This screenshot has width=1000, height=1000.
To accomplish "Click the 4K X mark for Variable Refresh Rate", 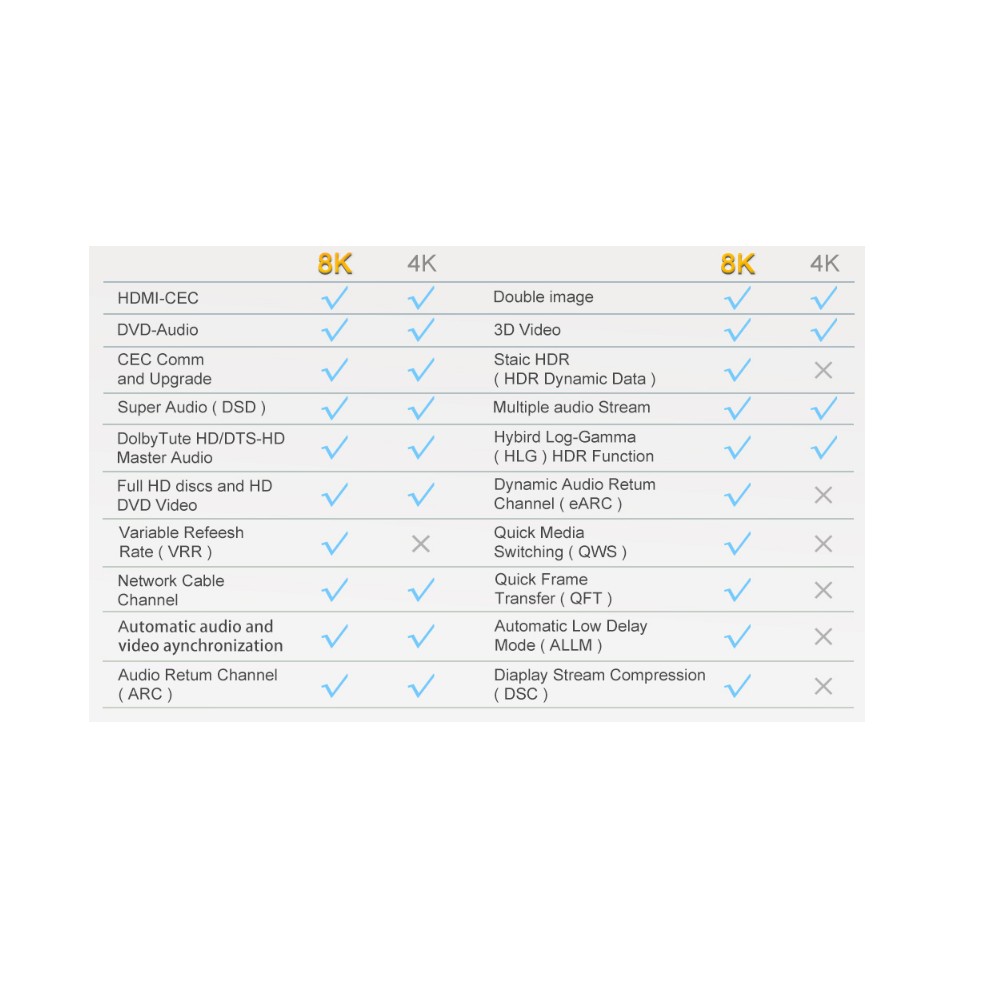I will pos(421,544).
